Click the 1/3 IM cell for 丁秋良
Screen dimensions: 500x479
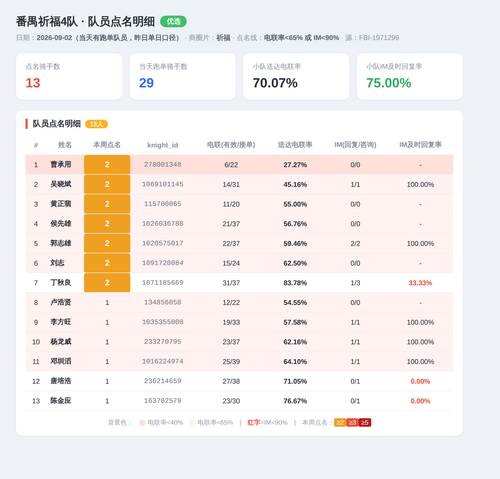(x=355, y=283)
